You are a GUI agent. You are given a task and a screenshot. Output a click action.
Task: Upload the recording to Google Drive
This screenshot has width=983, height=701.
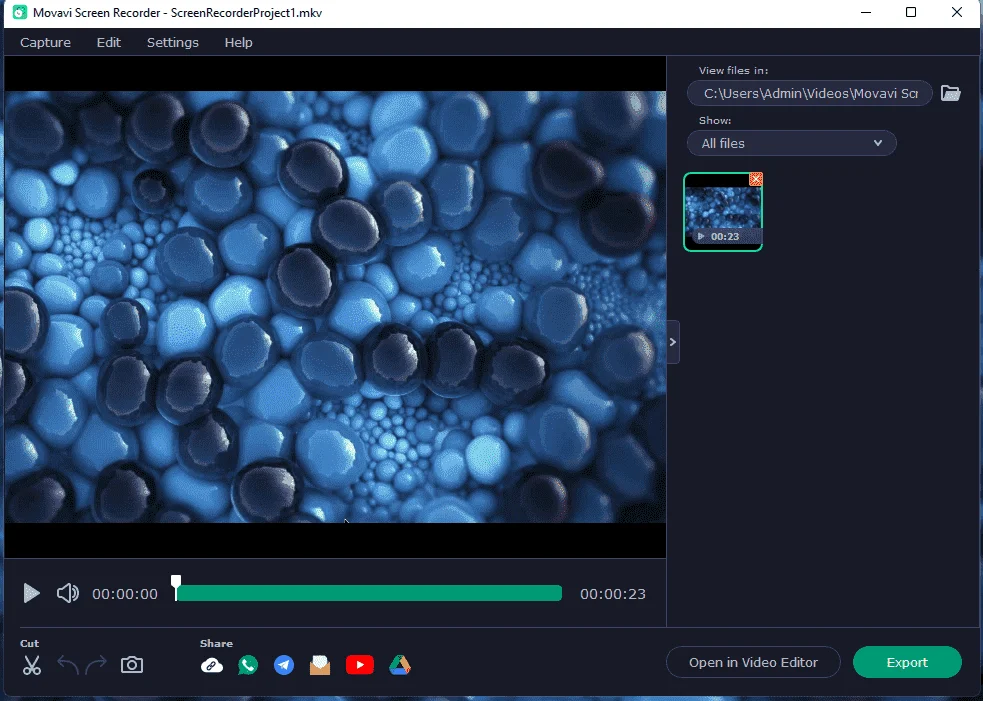coord(400,665)
